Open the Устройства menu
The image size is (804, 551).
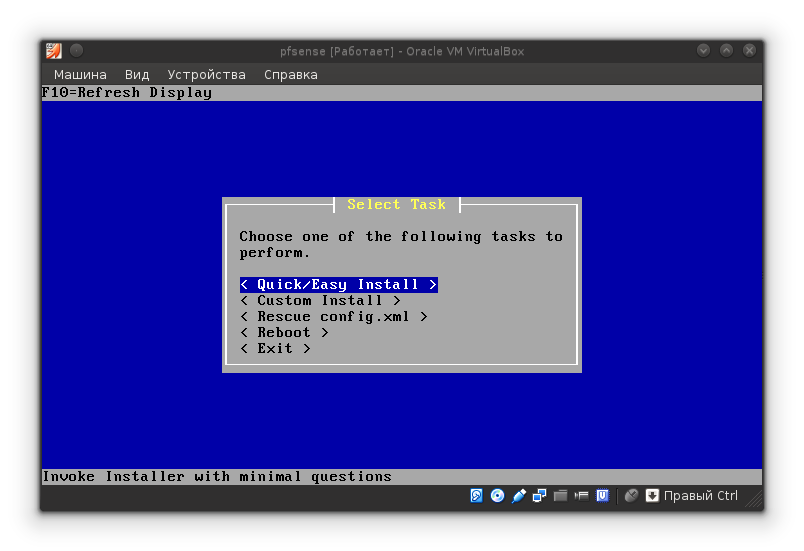coord(207,75)
